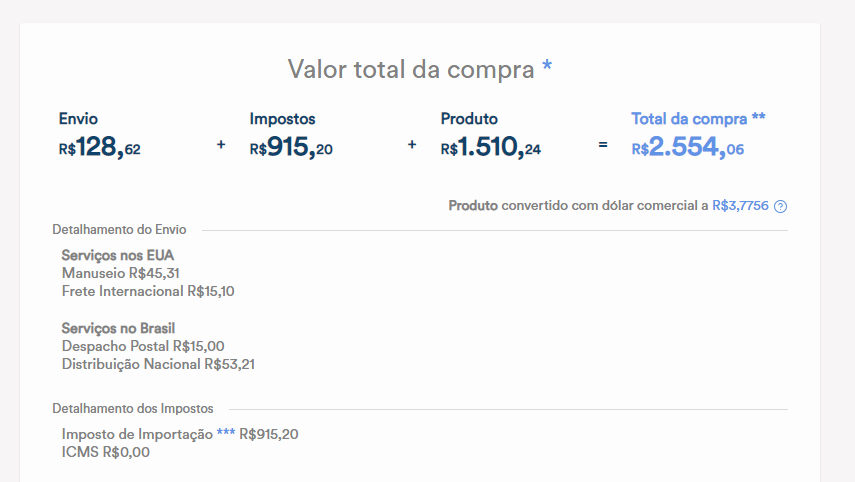Click the Distribuição Nacional R$53,21 line
This screenshot has height=482, width=855.
pyautogui.click(x=158, y=364)
